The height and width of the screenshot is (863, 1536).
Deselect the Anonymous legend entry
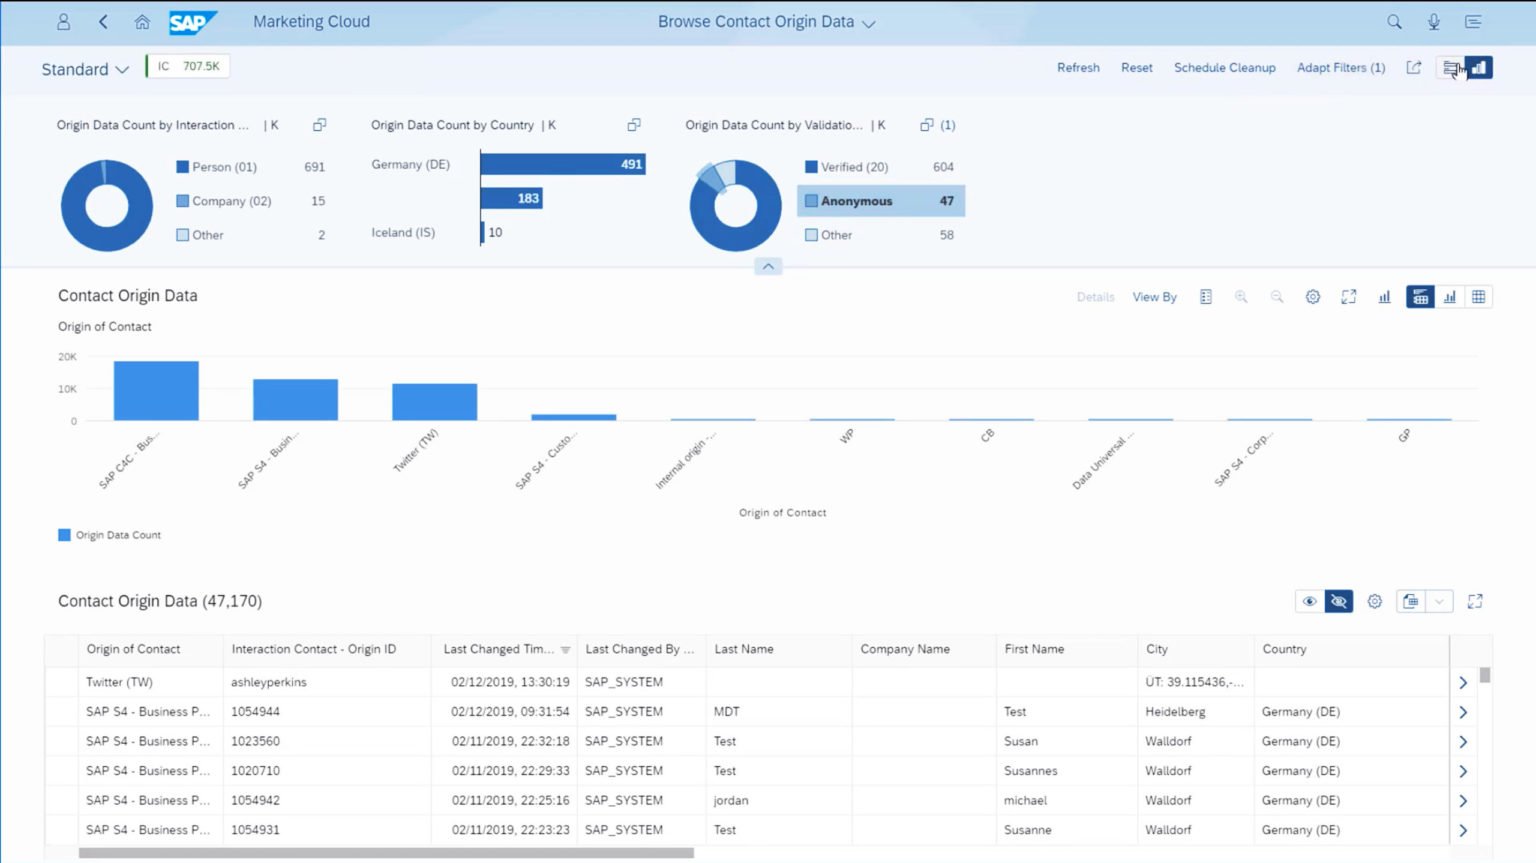click(881, 201)
